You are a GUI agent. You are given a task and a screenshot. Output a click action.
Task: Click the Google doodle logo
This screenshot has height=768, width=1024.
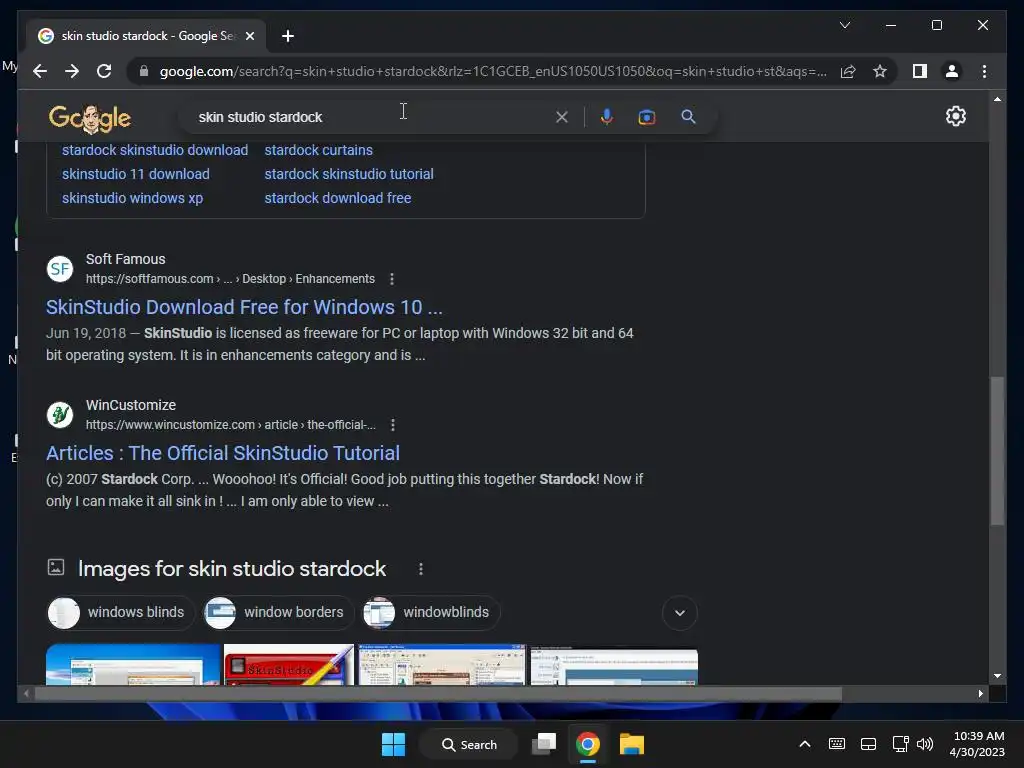pos(90,118)
